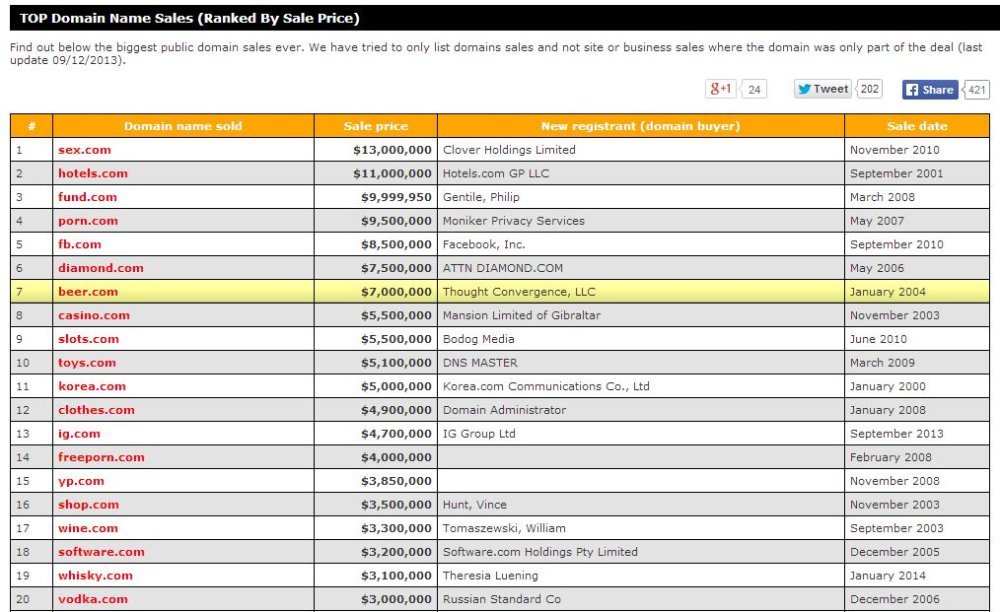The height and width of the screenshot is (612, 1000).
Task: Click the 'Moniker Privacy Services' registrant cell
Action: (640, 221)
